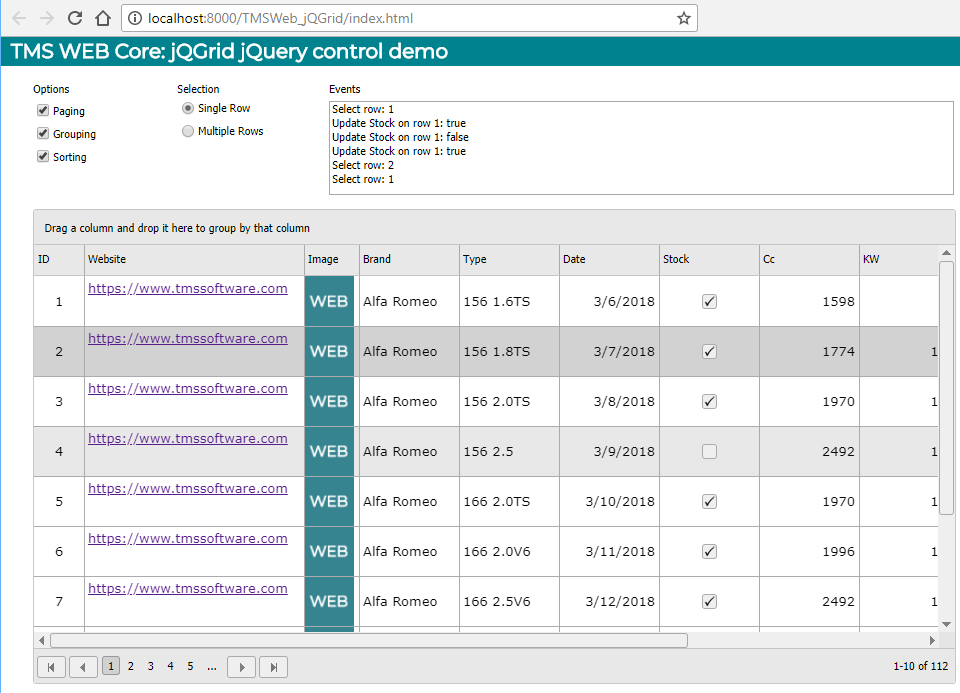
Task: Sort by Date column header
Action: (x=609, y=260)
